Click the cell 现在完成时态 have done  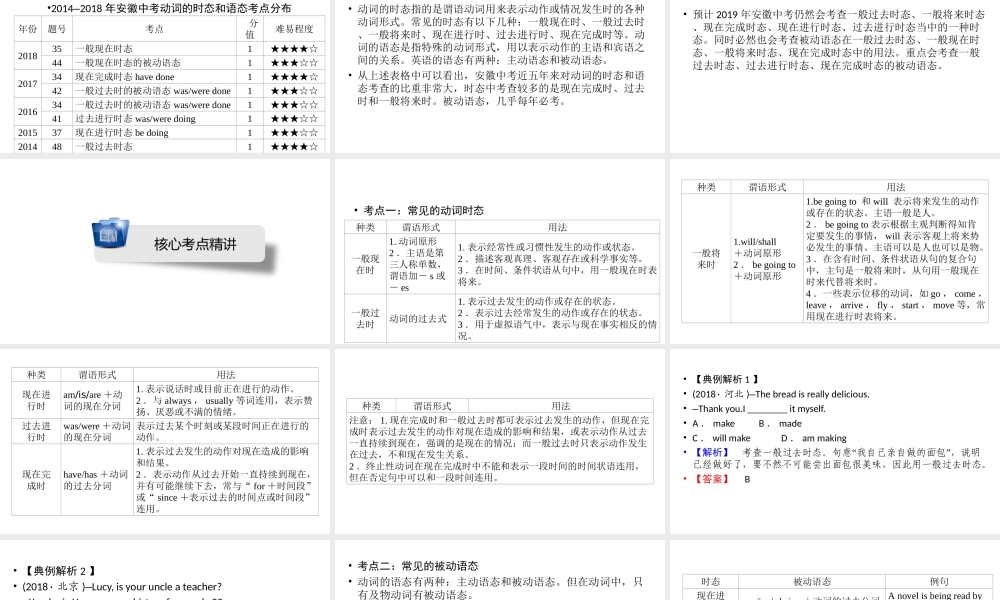click(154, 77)
